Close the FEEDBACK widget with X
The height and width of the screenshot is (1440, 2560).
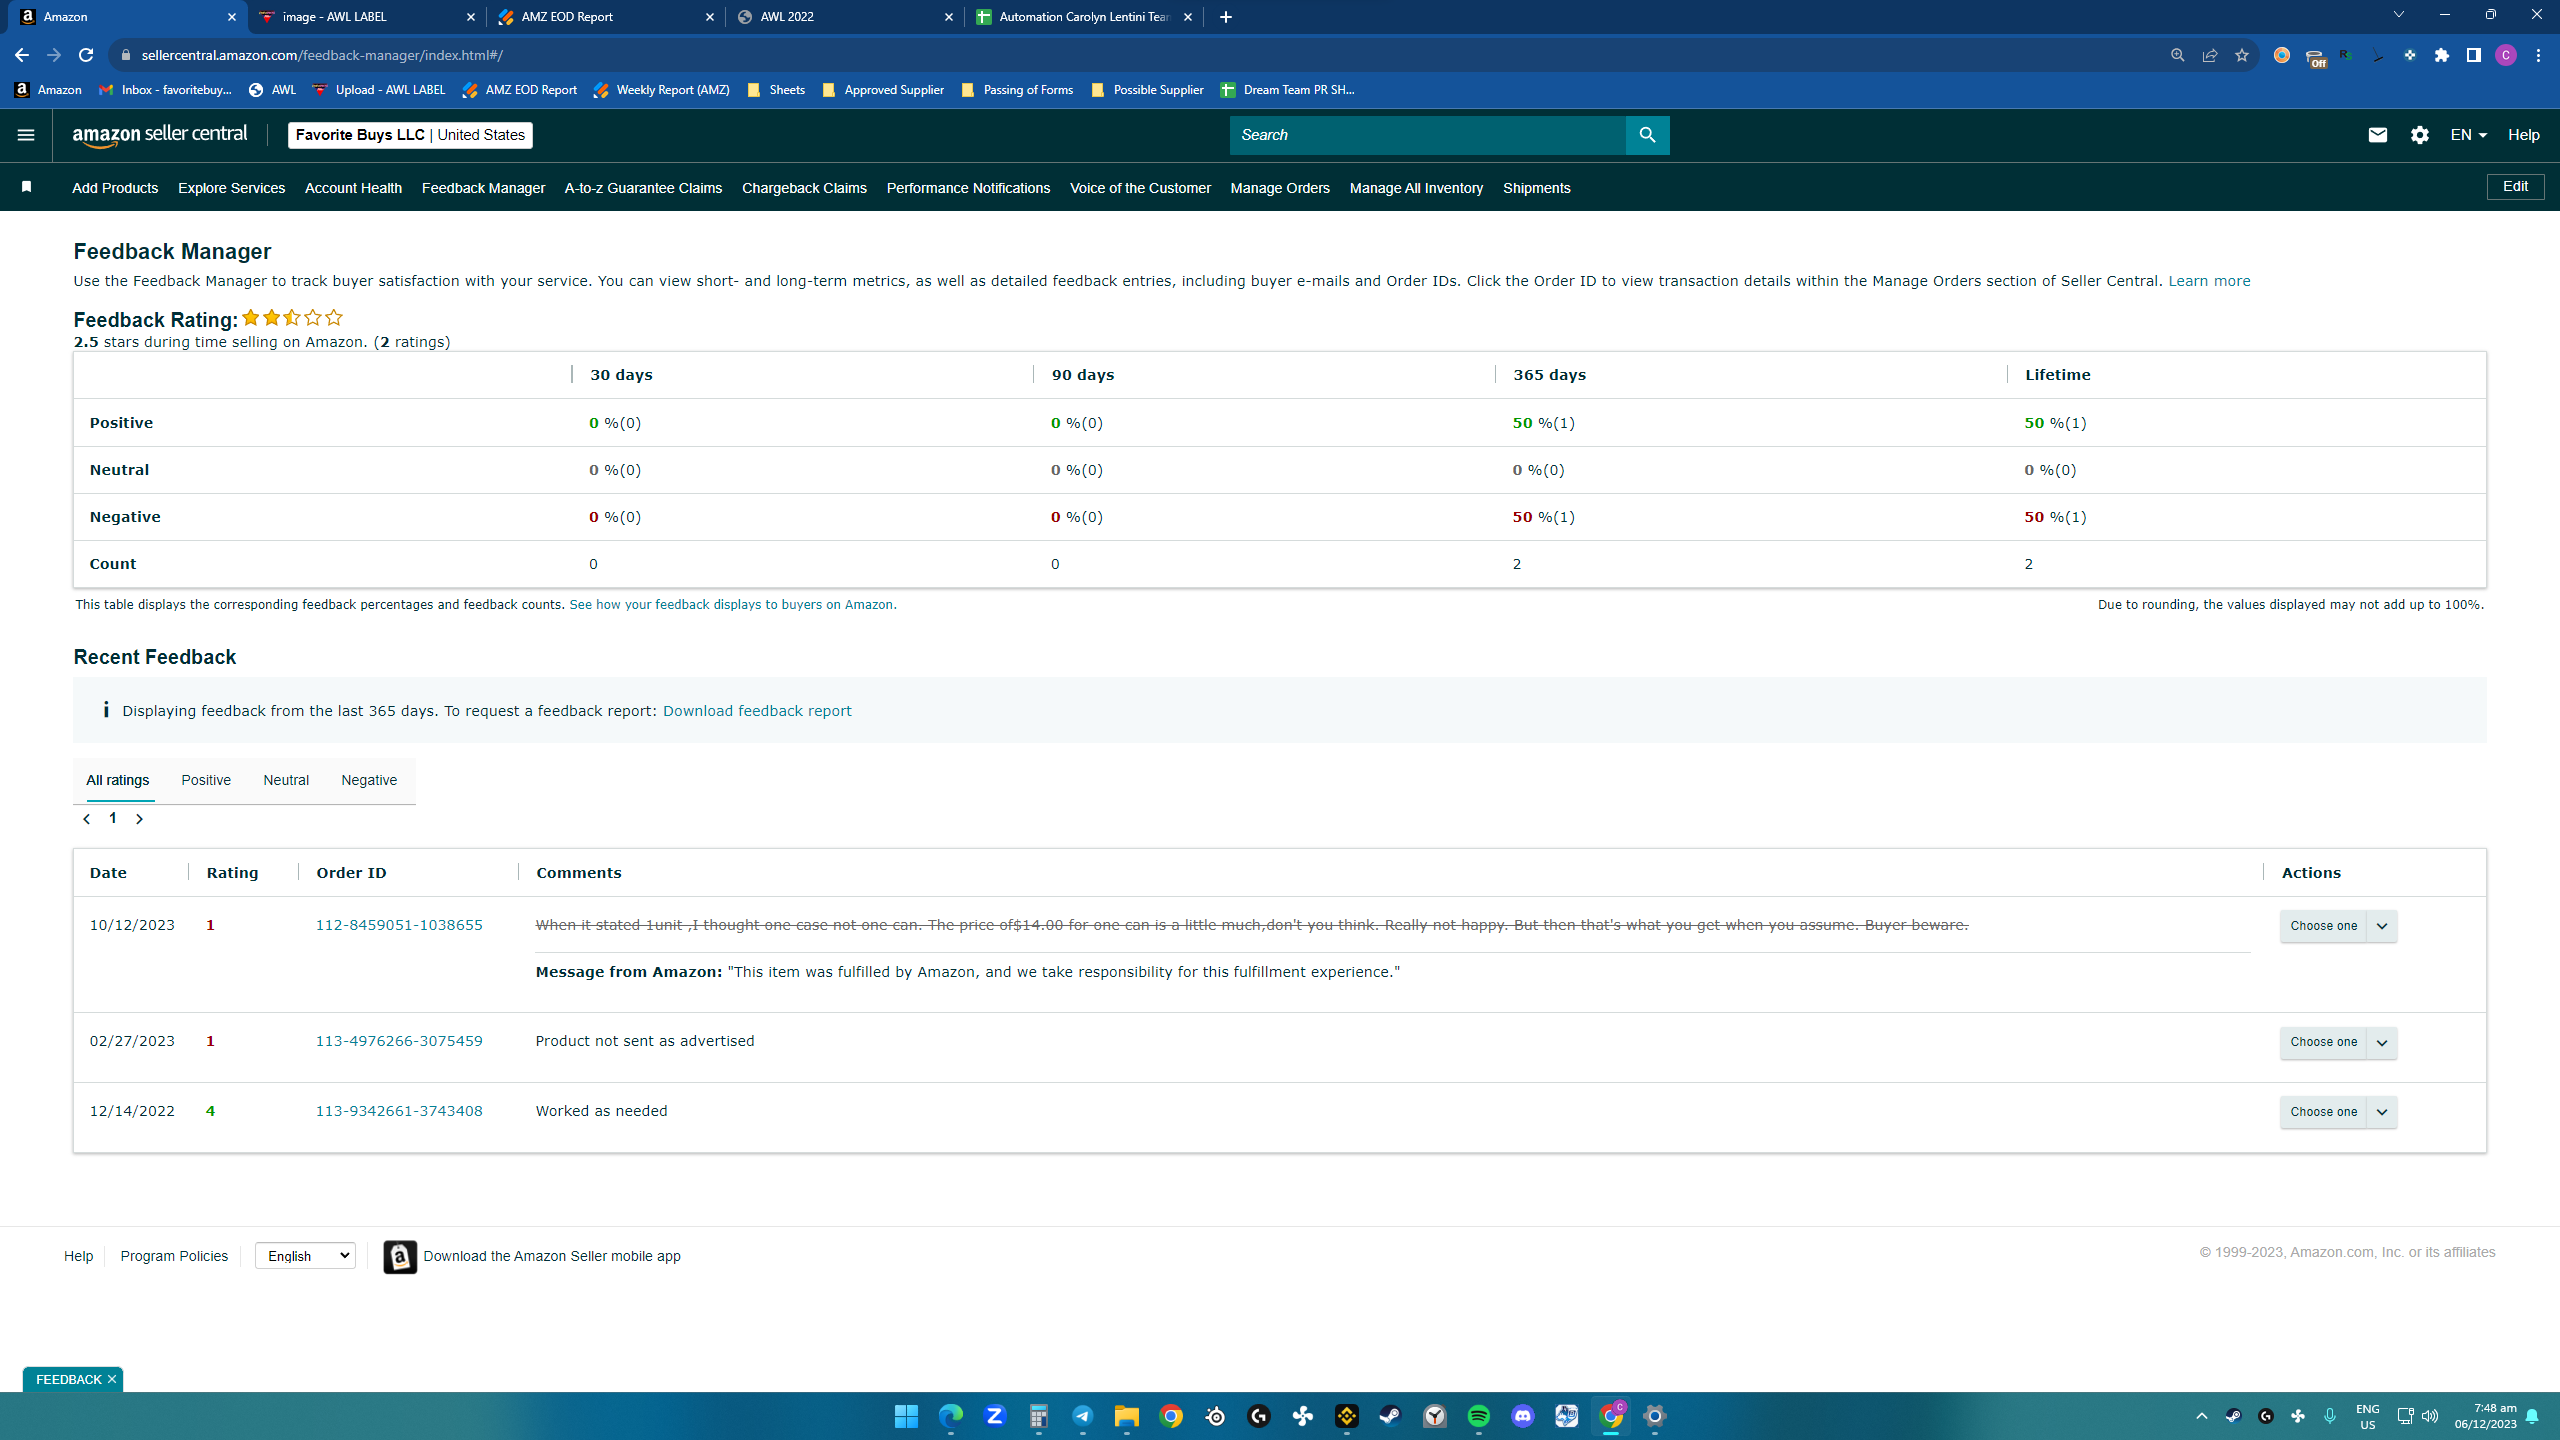click(x=112, y=1379)
